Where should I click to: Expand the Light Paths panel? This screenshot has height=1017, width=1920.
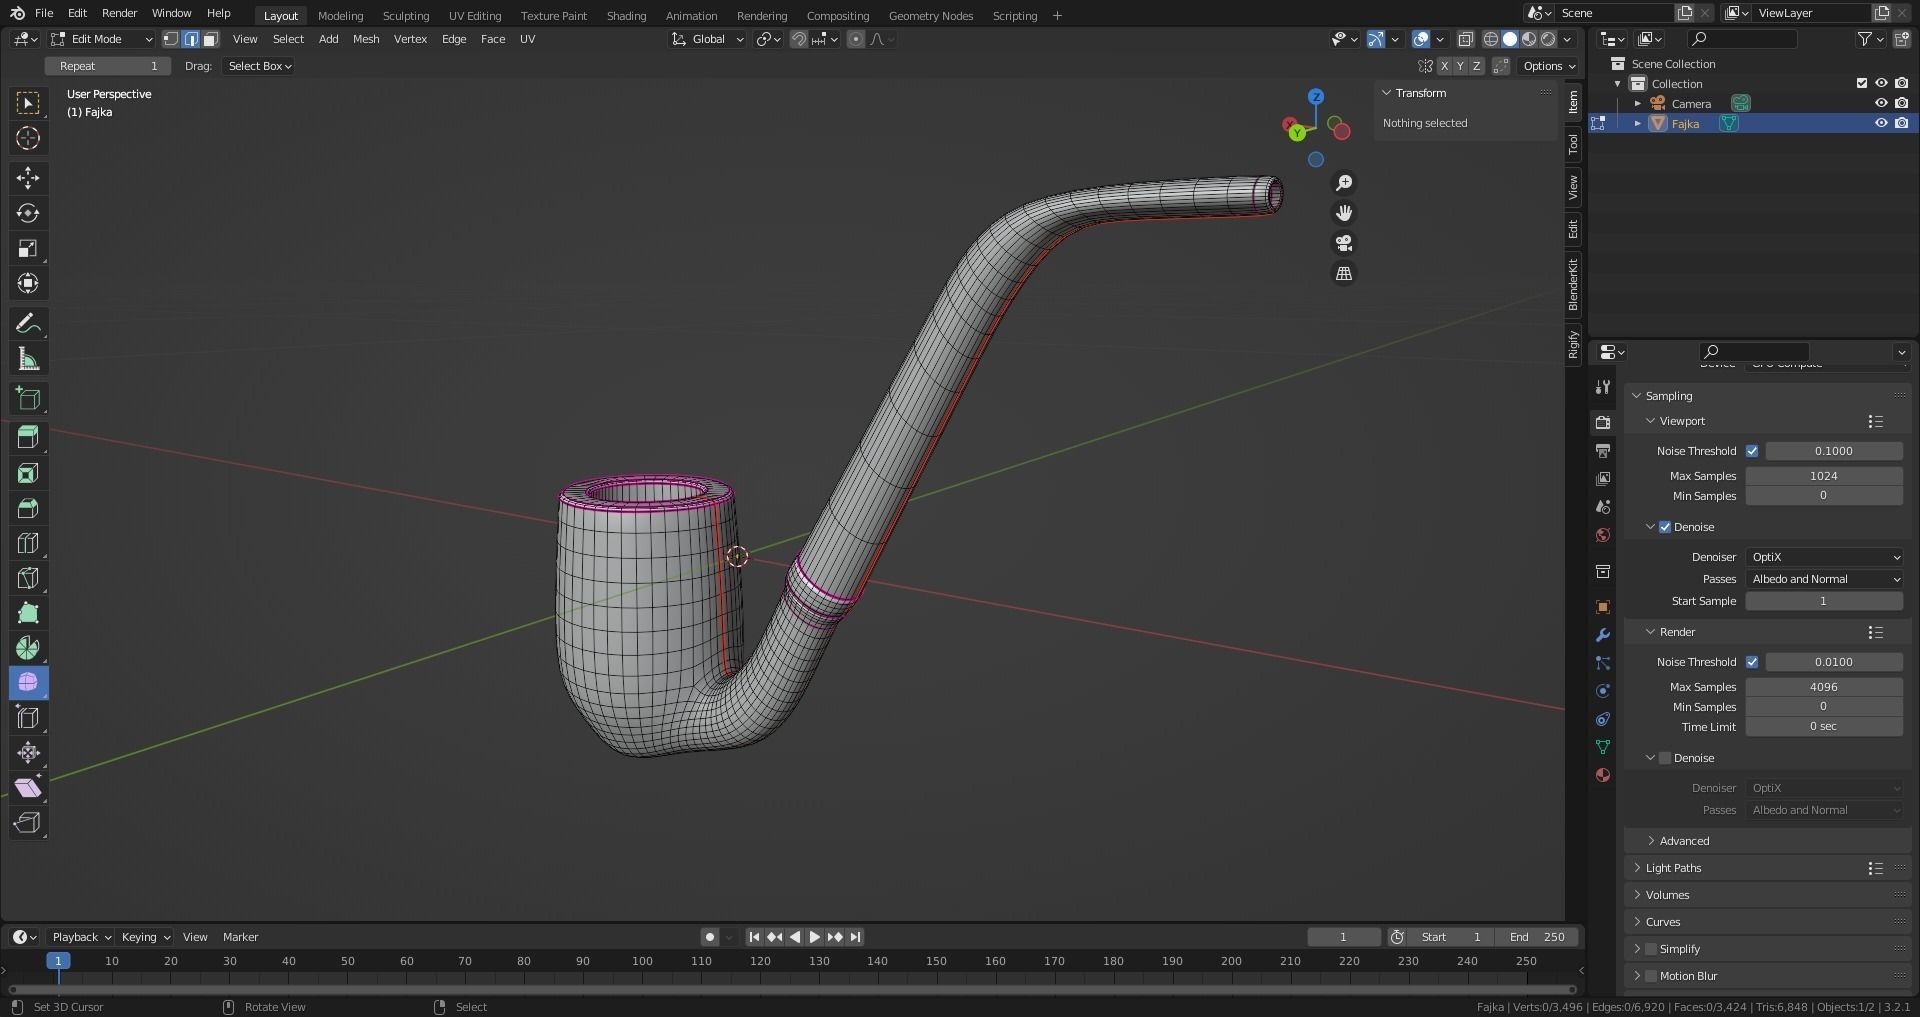point(1673,868)
